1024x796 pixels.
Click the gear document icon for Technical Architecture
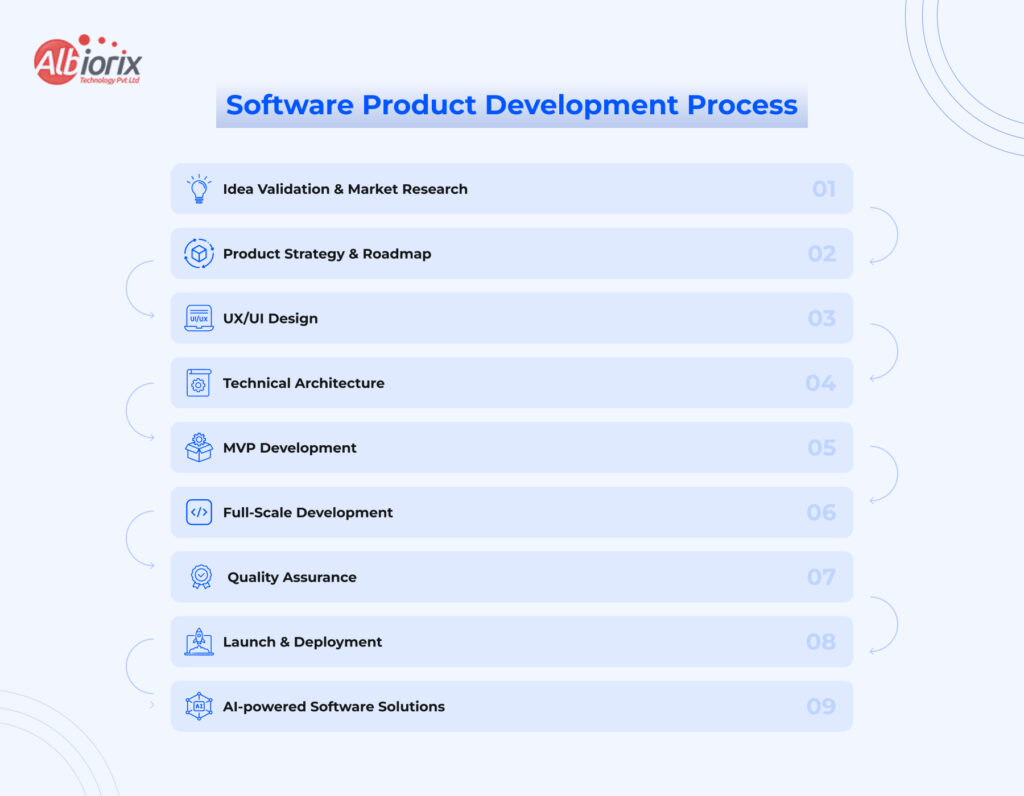[199, 383]
